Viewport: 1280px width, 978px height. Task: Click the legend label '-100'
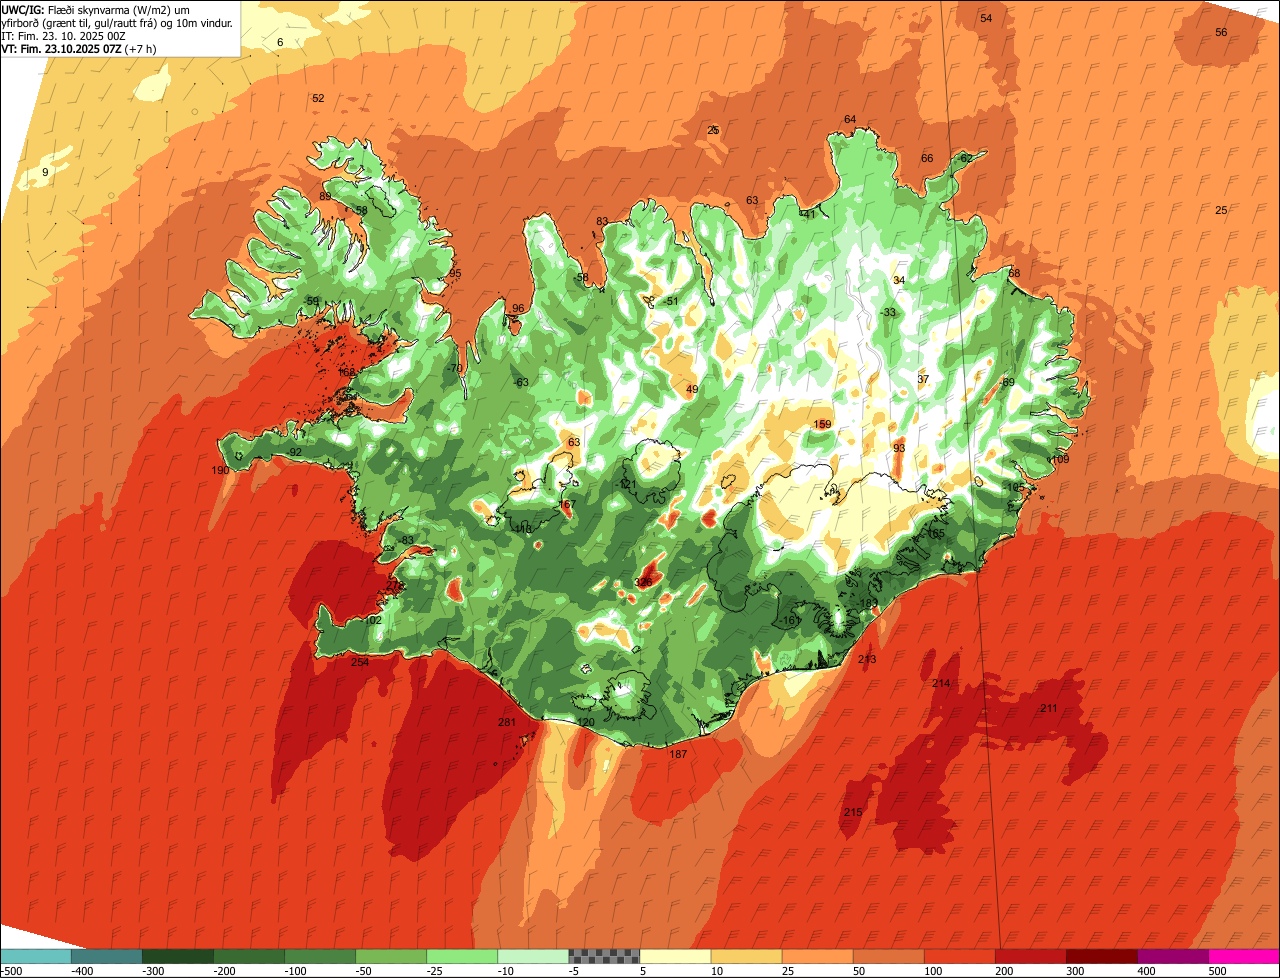[296, 971]
